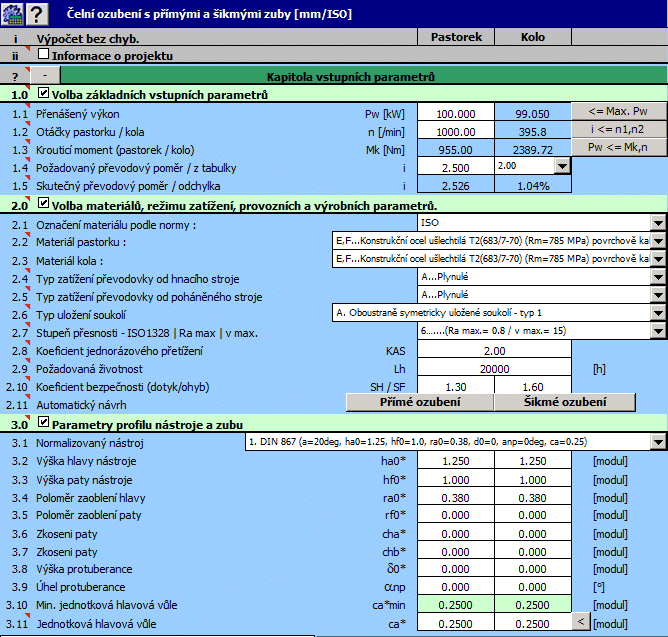
Task: Click the wheel protuberance angle αnp field
Action: [533, 587]
